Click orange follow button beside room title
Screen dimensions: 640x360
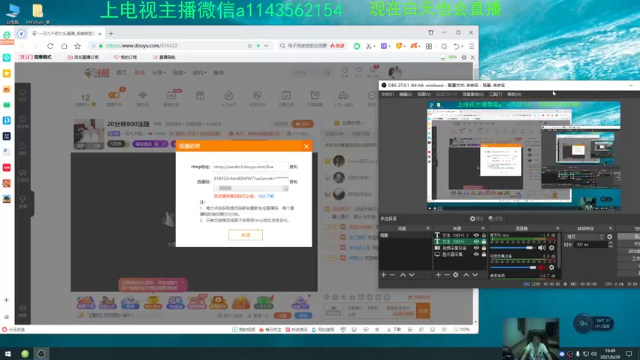pos(302,124)
